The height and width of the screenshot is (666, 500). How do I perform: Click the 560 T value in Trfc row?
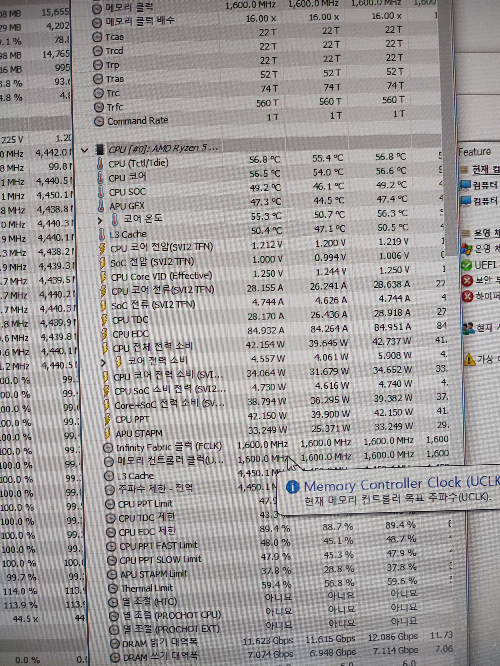pos(267,103)
